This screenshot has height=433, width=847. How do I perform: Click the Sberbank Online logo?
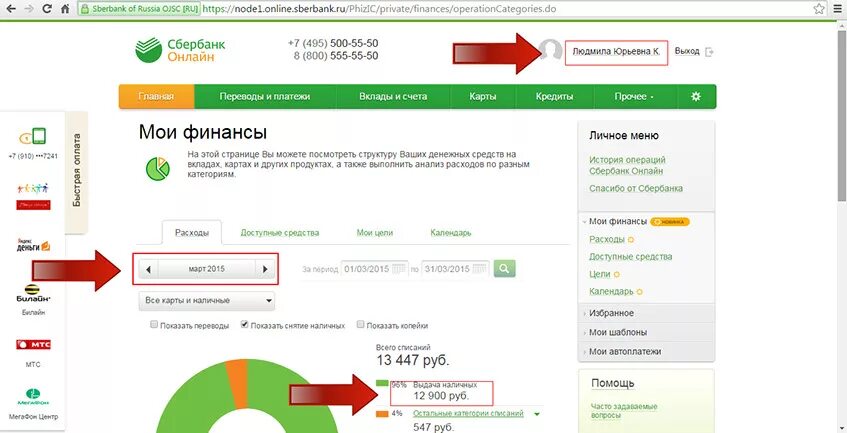(180, 50)
